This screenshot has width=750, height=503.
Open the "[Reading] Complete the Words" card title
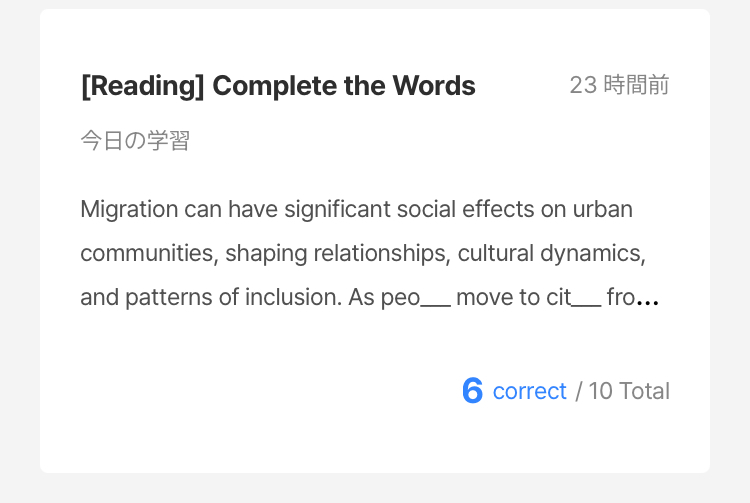point(277,86)
